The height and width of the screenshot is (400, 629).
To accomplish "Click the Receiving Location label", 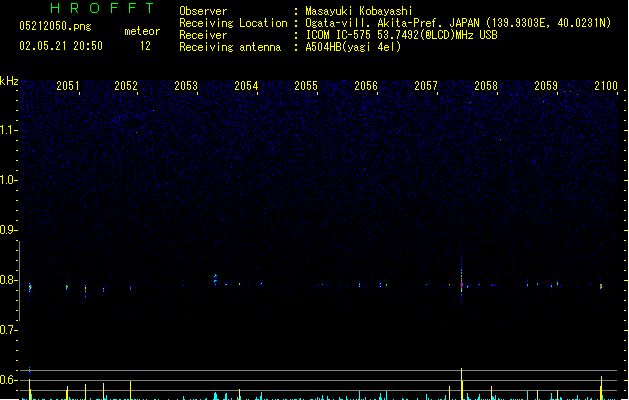I will coord(233,23).
